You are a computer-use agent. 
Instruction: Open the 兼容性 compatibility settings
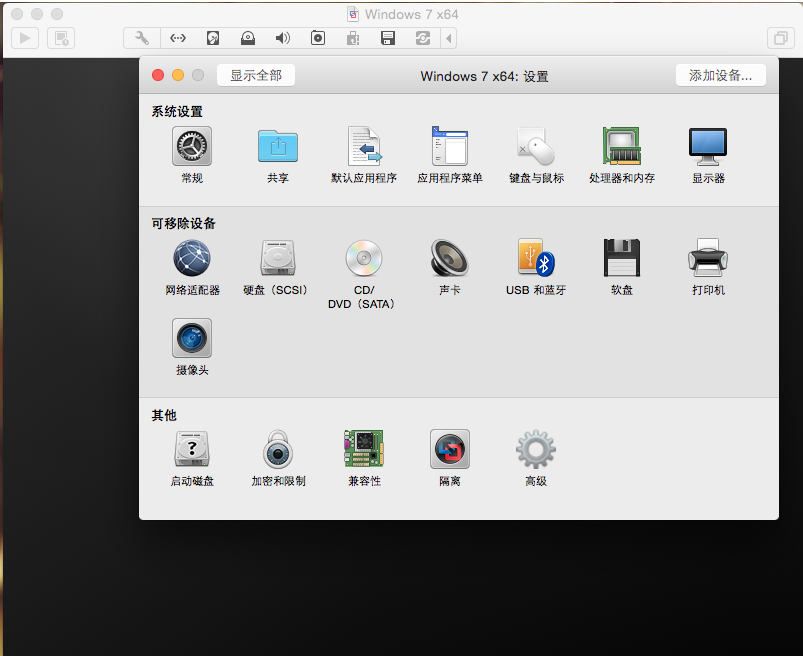click(x=364, y=449)
